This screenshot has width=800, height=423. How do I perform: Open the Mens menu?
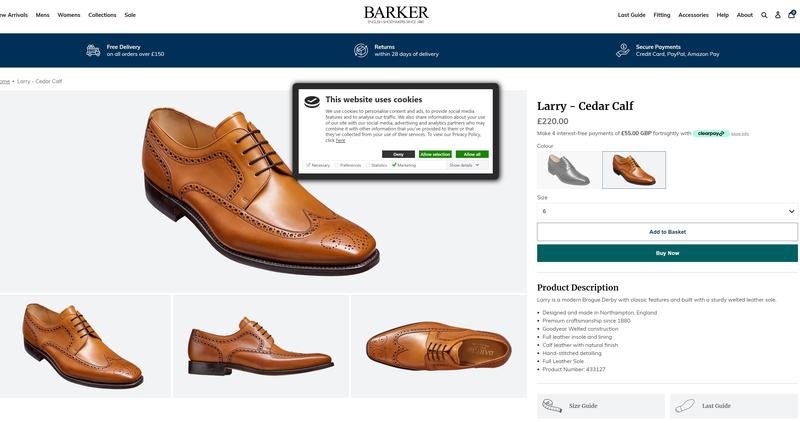pos(42,15)
